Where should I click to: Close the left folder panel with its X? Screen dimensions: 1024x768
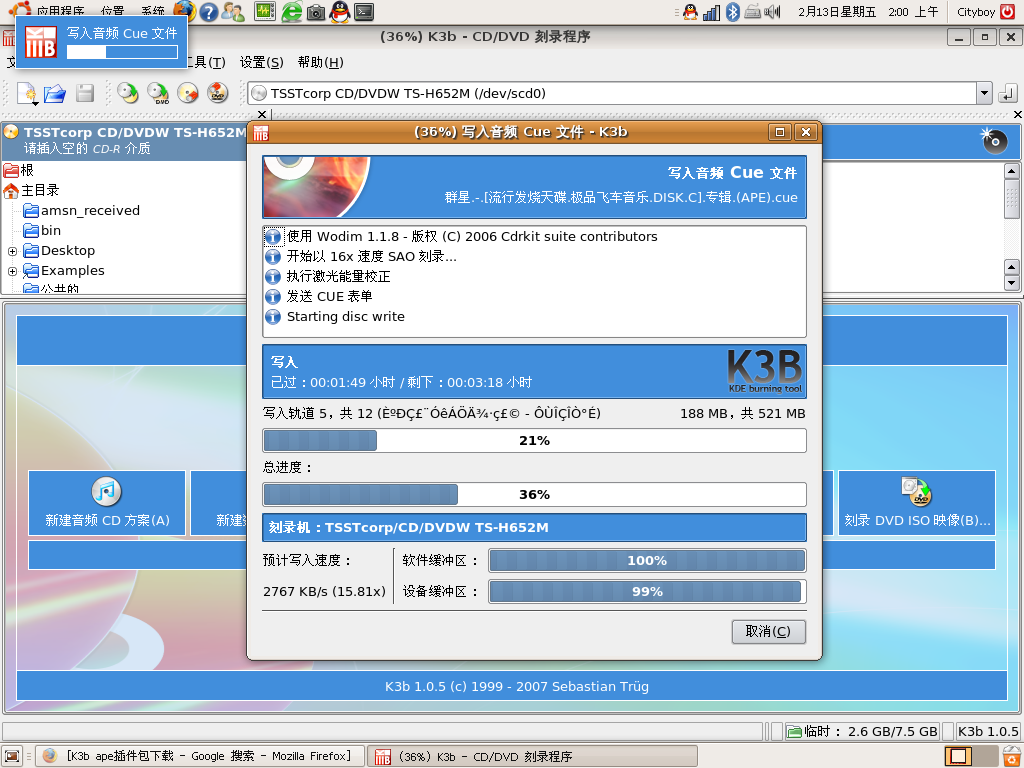[262, 114]
